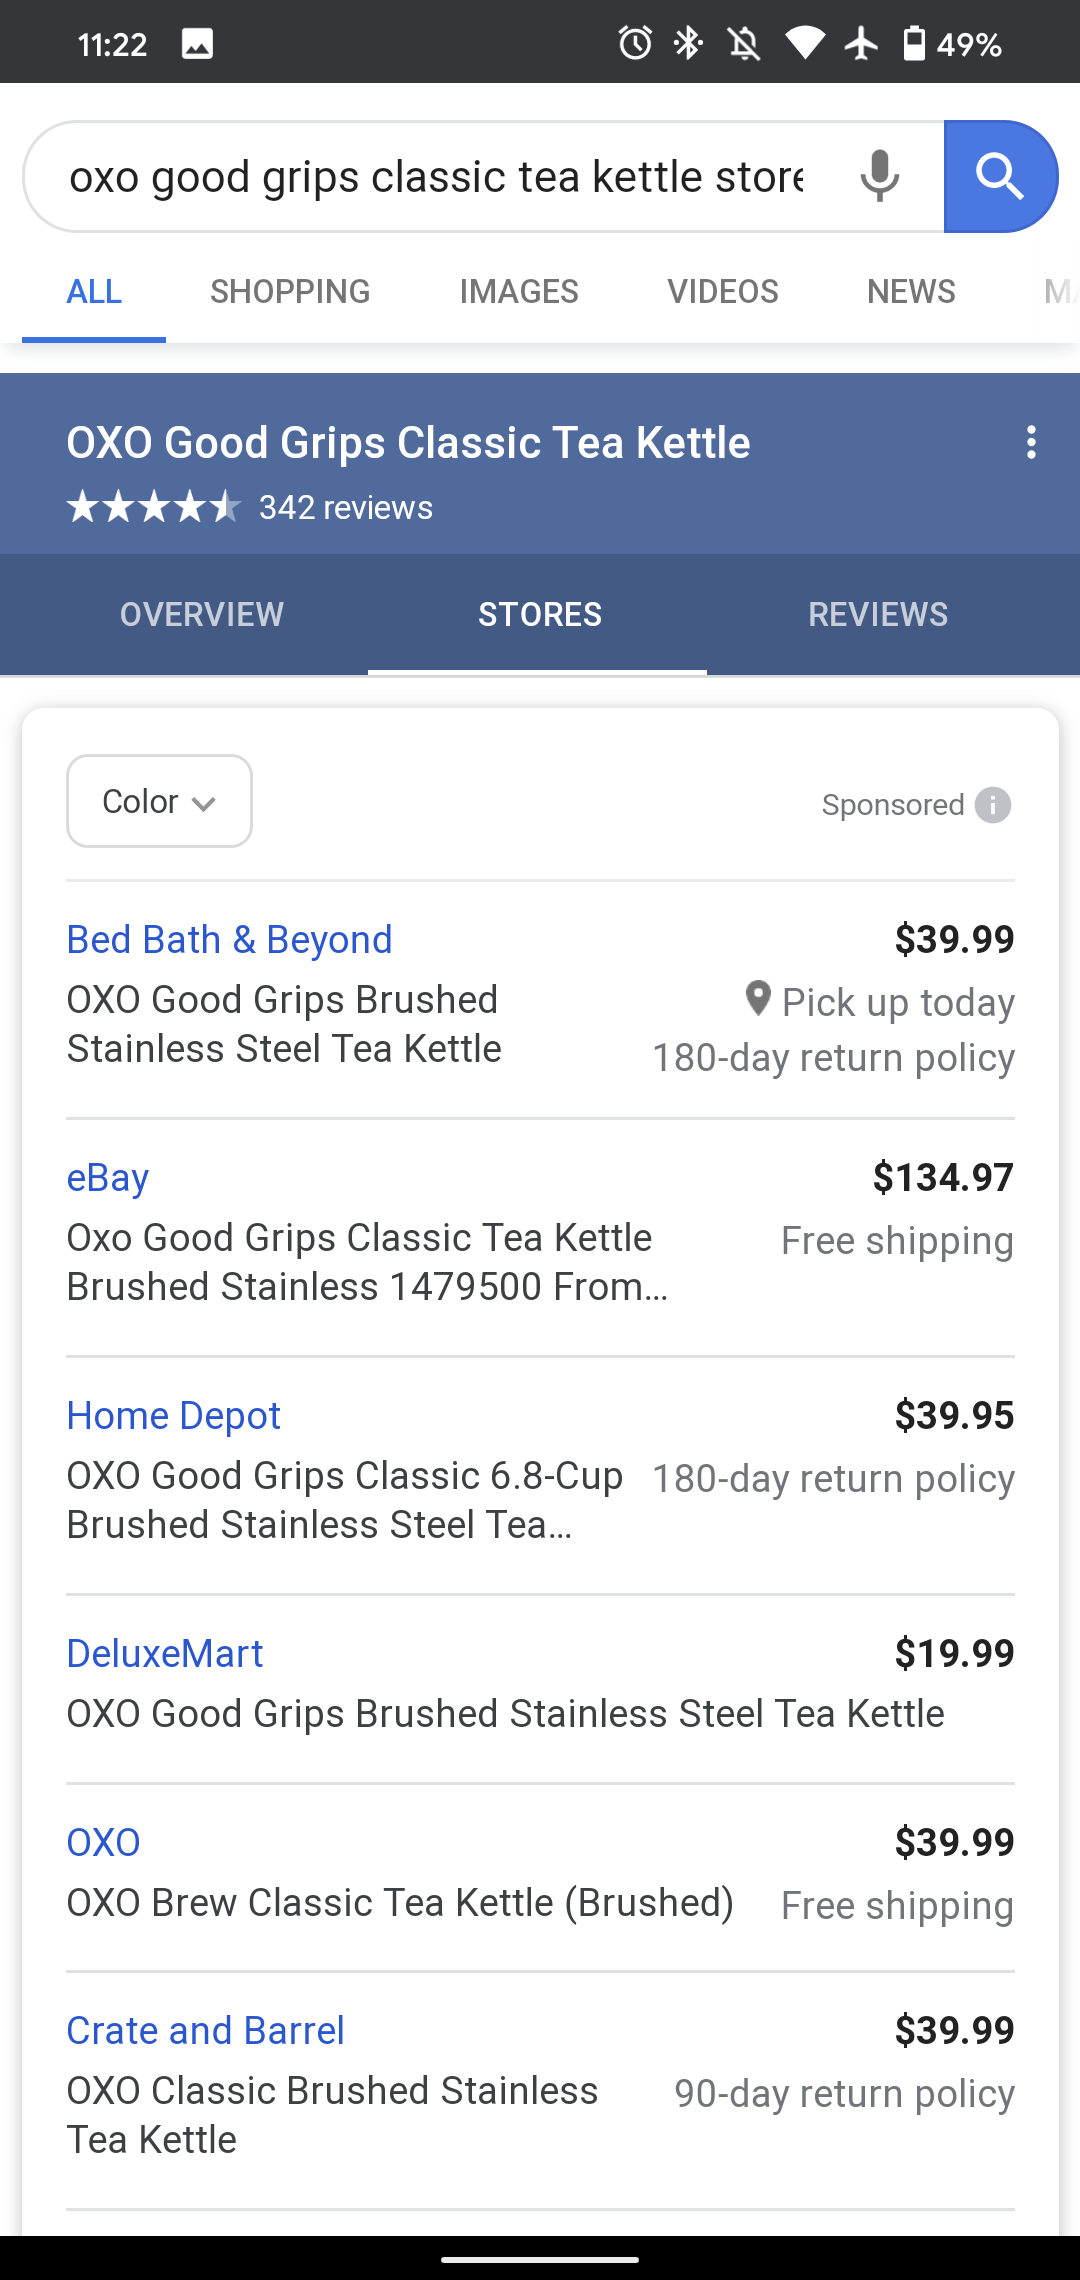Open the Bed Bath & Beyond store link

(x=229, y=940)
